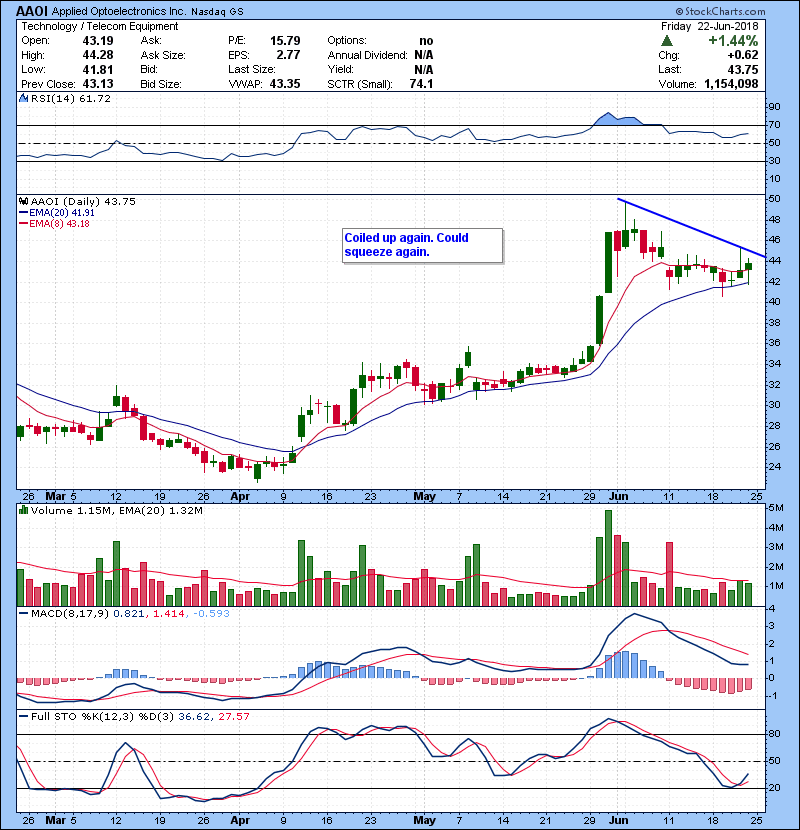Viewport: 800px width, 830px height.
Task: Click the AAOI ticker symbol in header
Action: point(32,11)
